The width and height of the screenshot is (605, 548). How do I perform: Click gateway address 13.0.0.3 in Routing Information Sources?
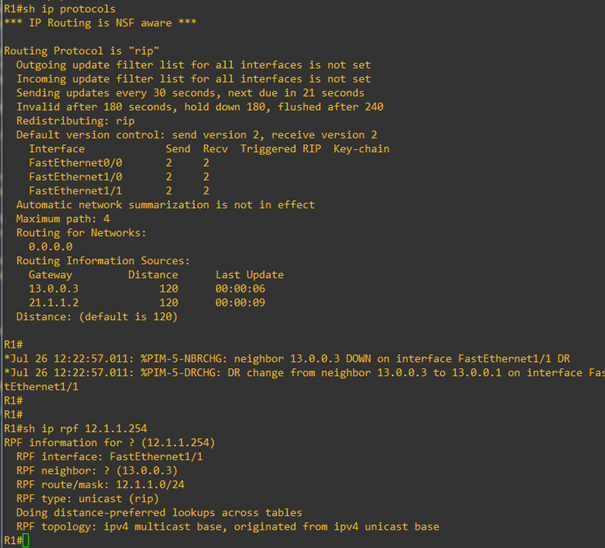pyautogui.click(x=54, y=289)
